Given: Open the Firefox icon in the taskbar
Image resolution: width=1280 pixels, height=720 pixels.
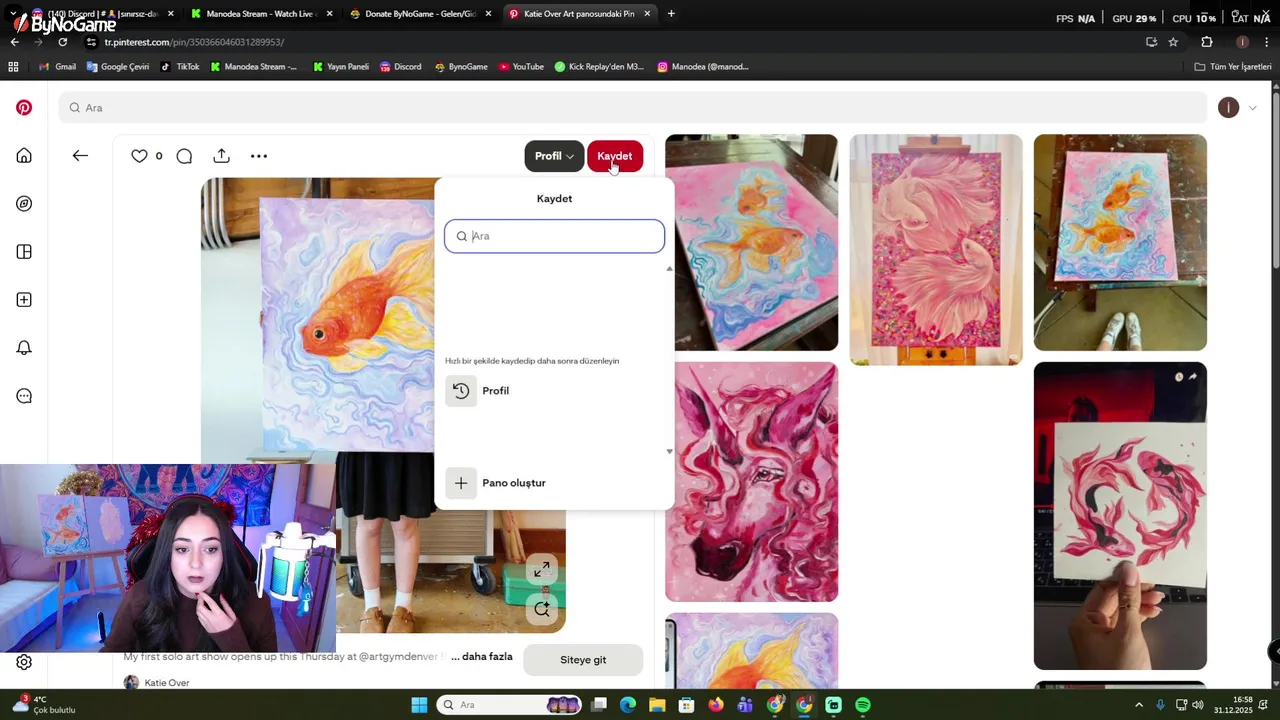Looking at the screenshot, I should (715, 705).
